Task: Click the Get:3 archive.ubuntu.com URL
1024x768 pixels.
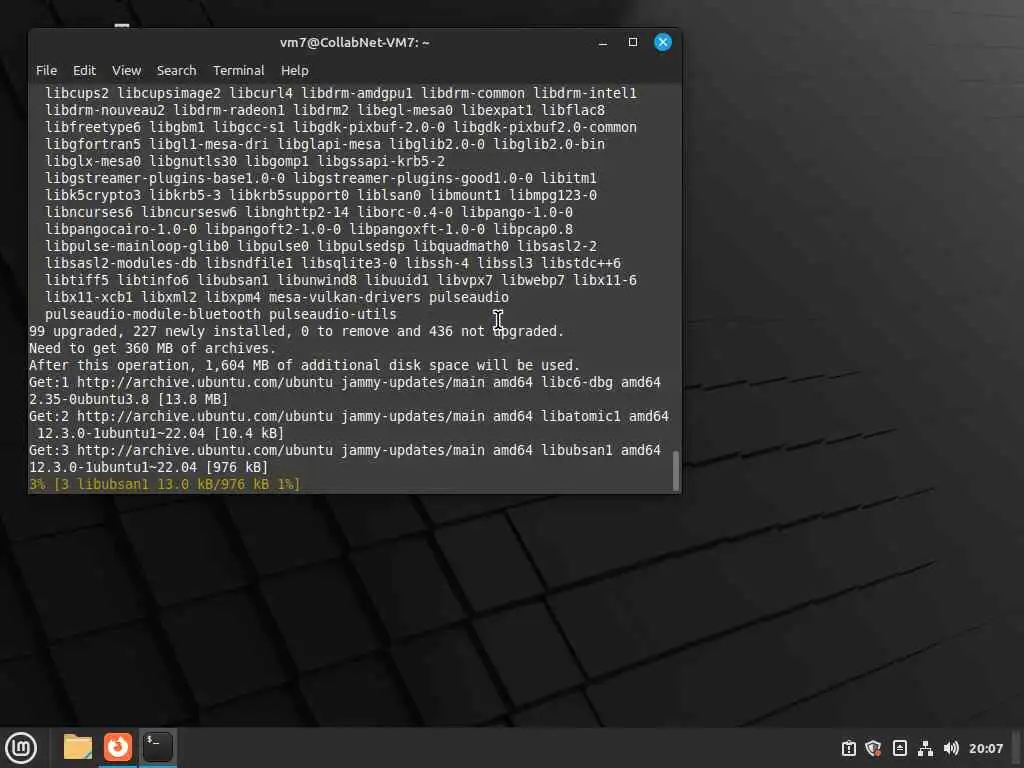Action: click(205, 450)
